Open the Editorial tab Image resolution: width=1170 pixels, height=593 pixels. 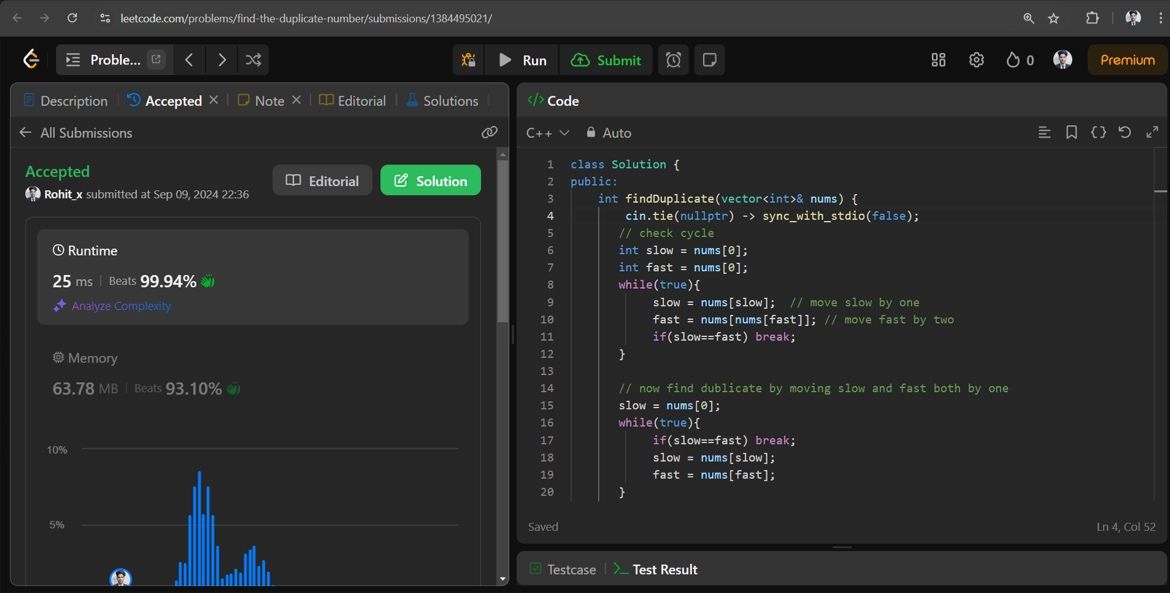pos(352,101)
